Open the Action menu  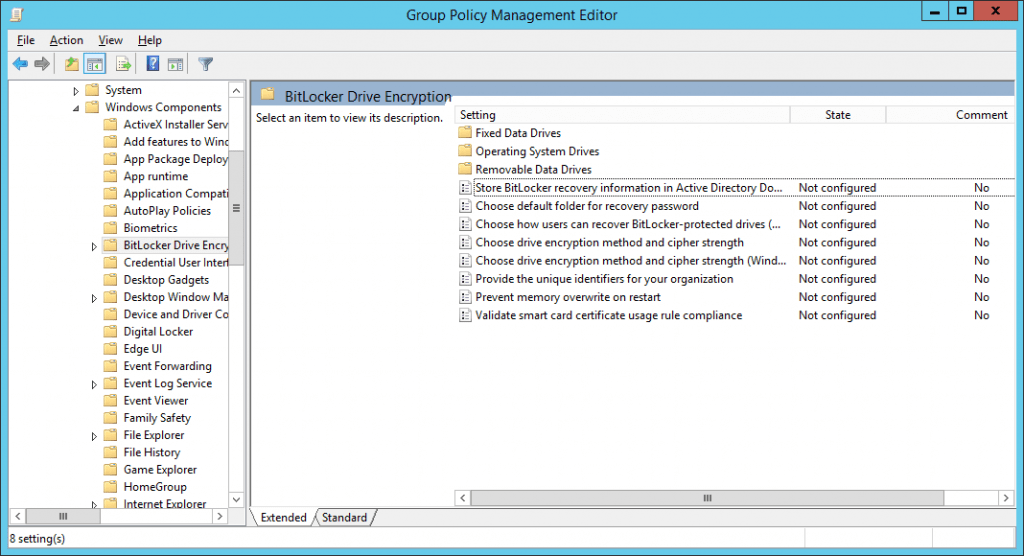point(66,40)
